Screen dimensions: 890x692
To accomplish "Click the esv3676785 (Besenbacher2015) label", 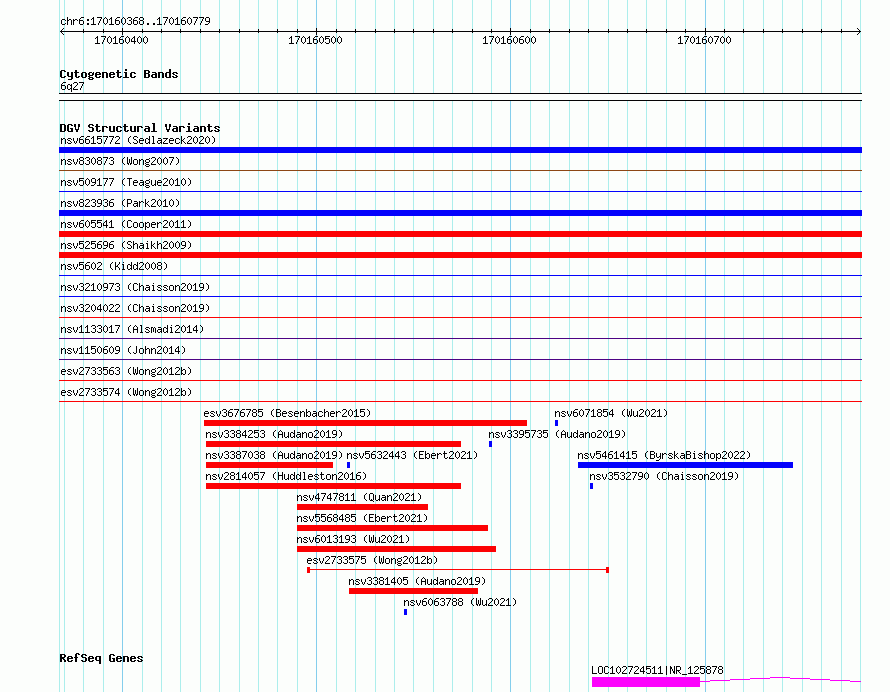I will tap(287, 413).
